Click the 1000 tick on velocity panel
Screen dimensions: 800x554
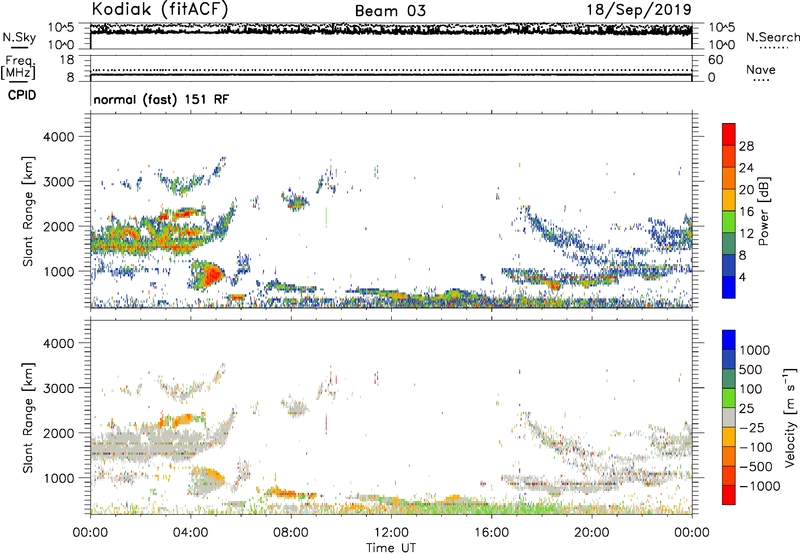[x=59, y=478]
